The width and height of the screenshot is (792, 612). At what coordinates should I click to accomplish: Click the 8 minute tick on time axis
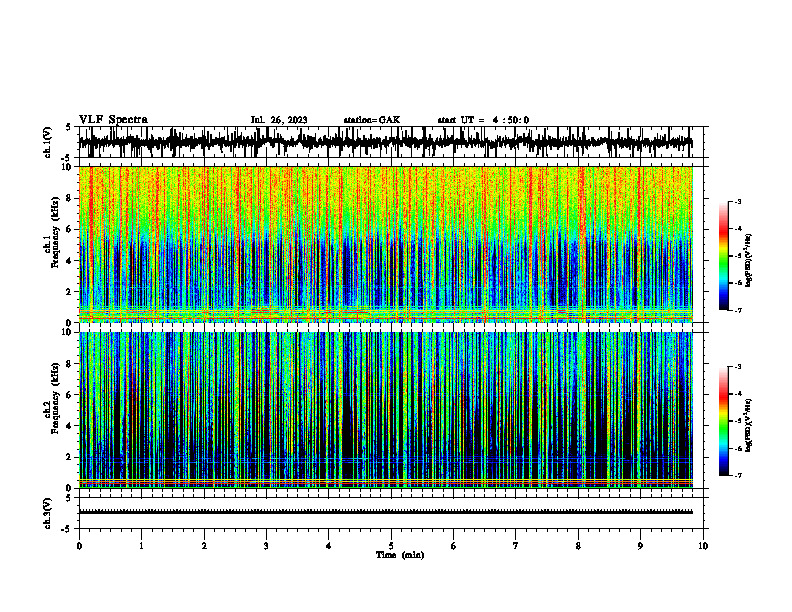578,546
